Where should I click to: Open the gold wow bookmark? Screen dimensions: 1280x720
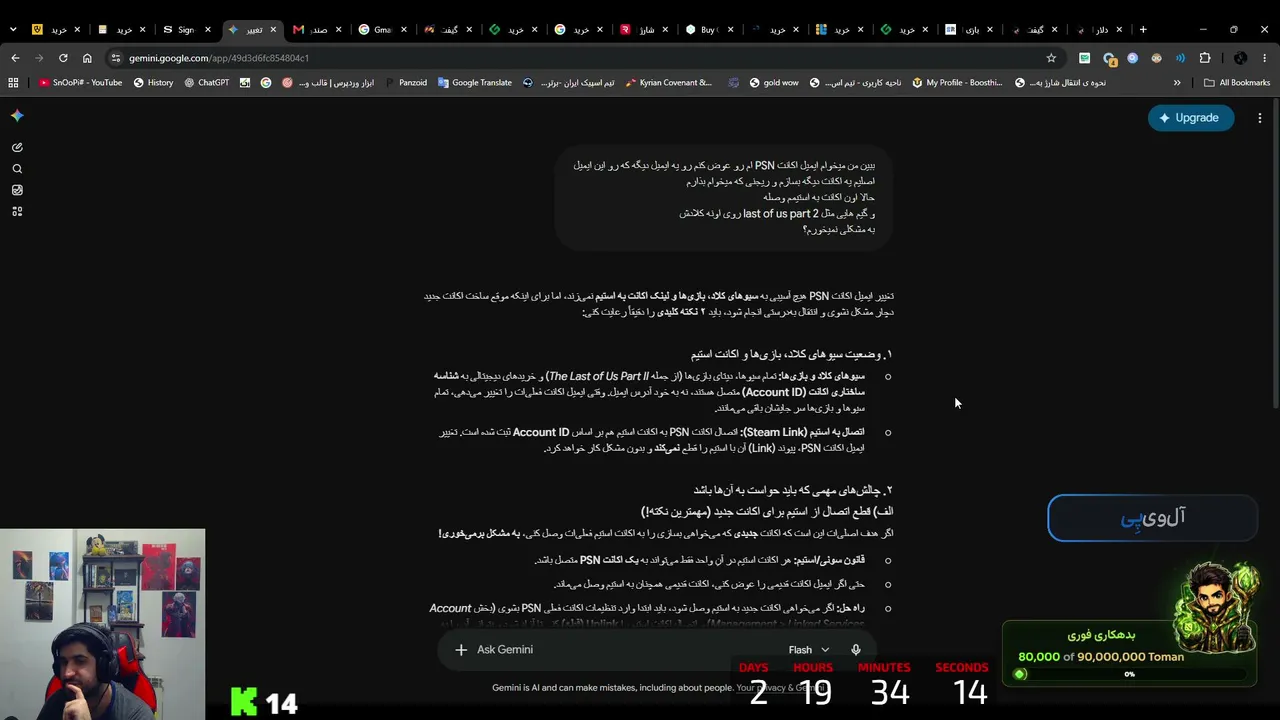tap(772, 83)
